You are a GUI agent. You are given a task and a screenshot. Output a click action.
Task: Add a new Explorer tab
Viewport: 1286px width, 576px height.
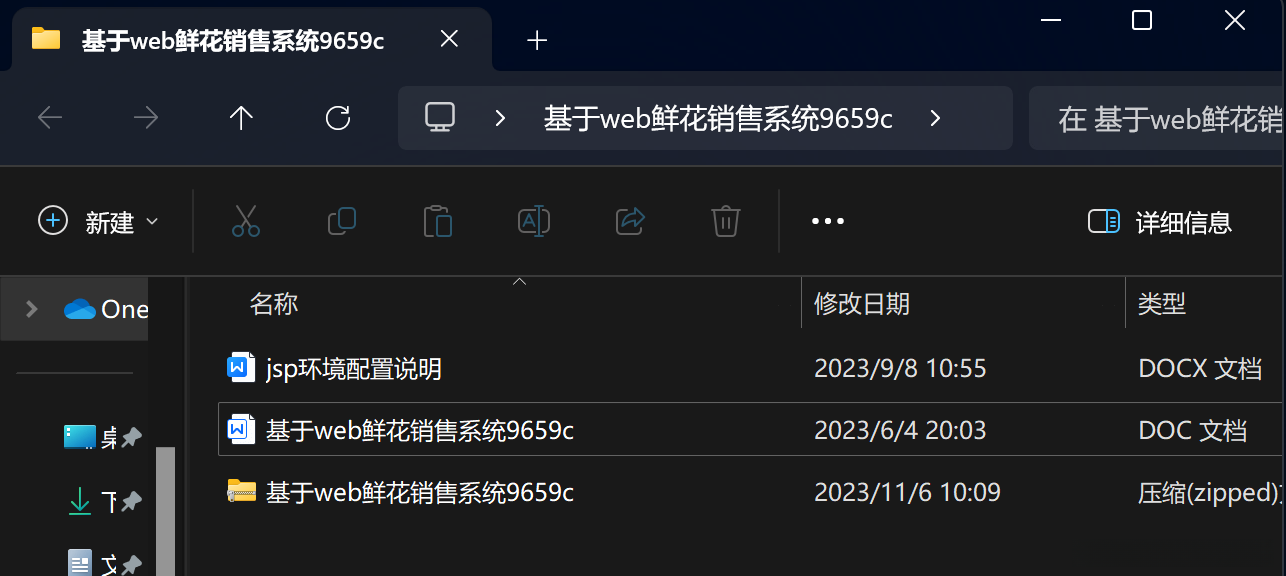(537, 40)
